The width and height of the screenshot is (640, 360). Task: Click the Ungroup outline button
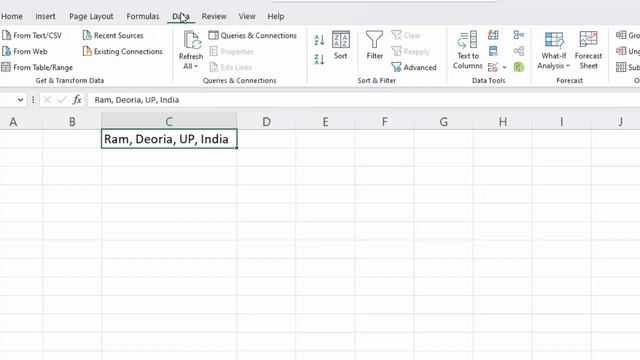tap(628, 51)
